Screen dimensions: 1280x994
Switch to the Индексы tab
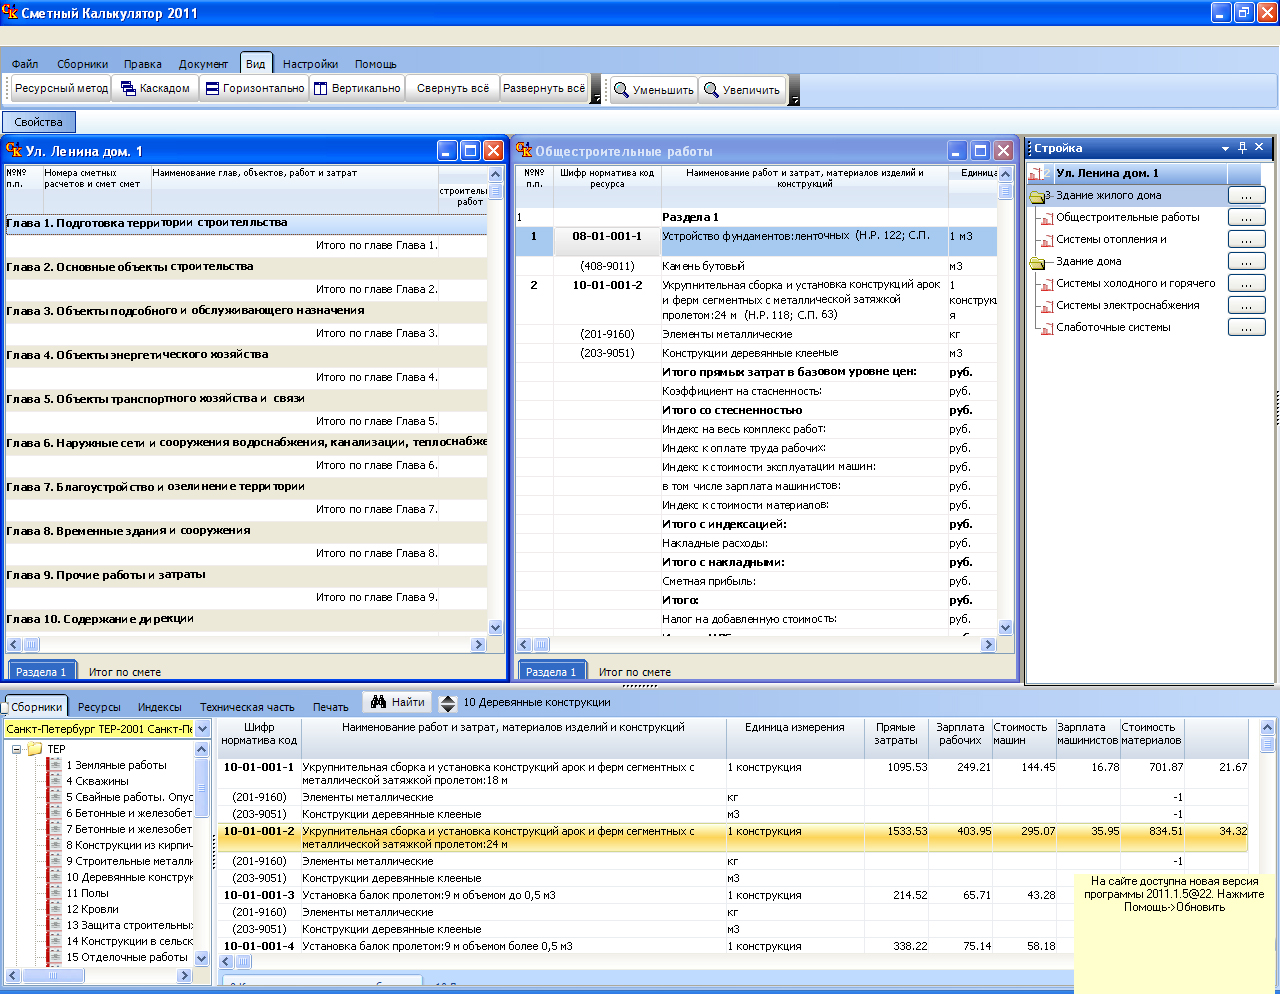[160, 707]
